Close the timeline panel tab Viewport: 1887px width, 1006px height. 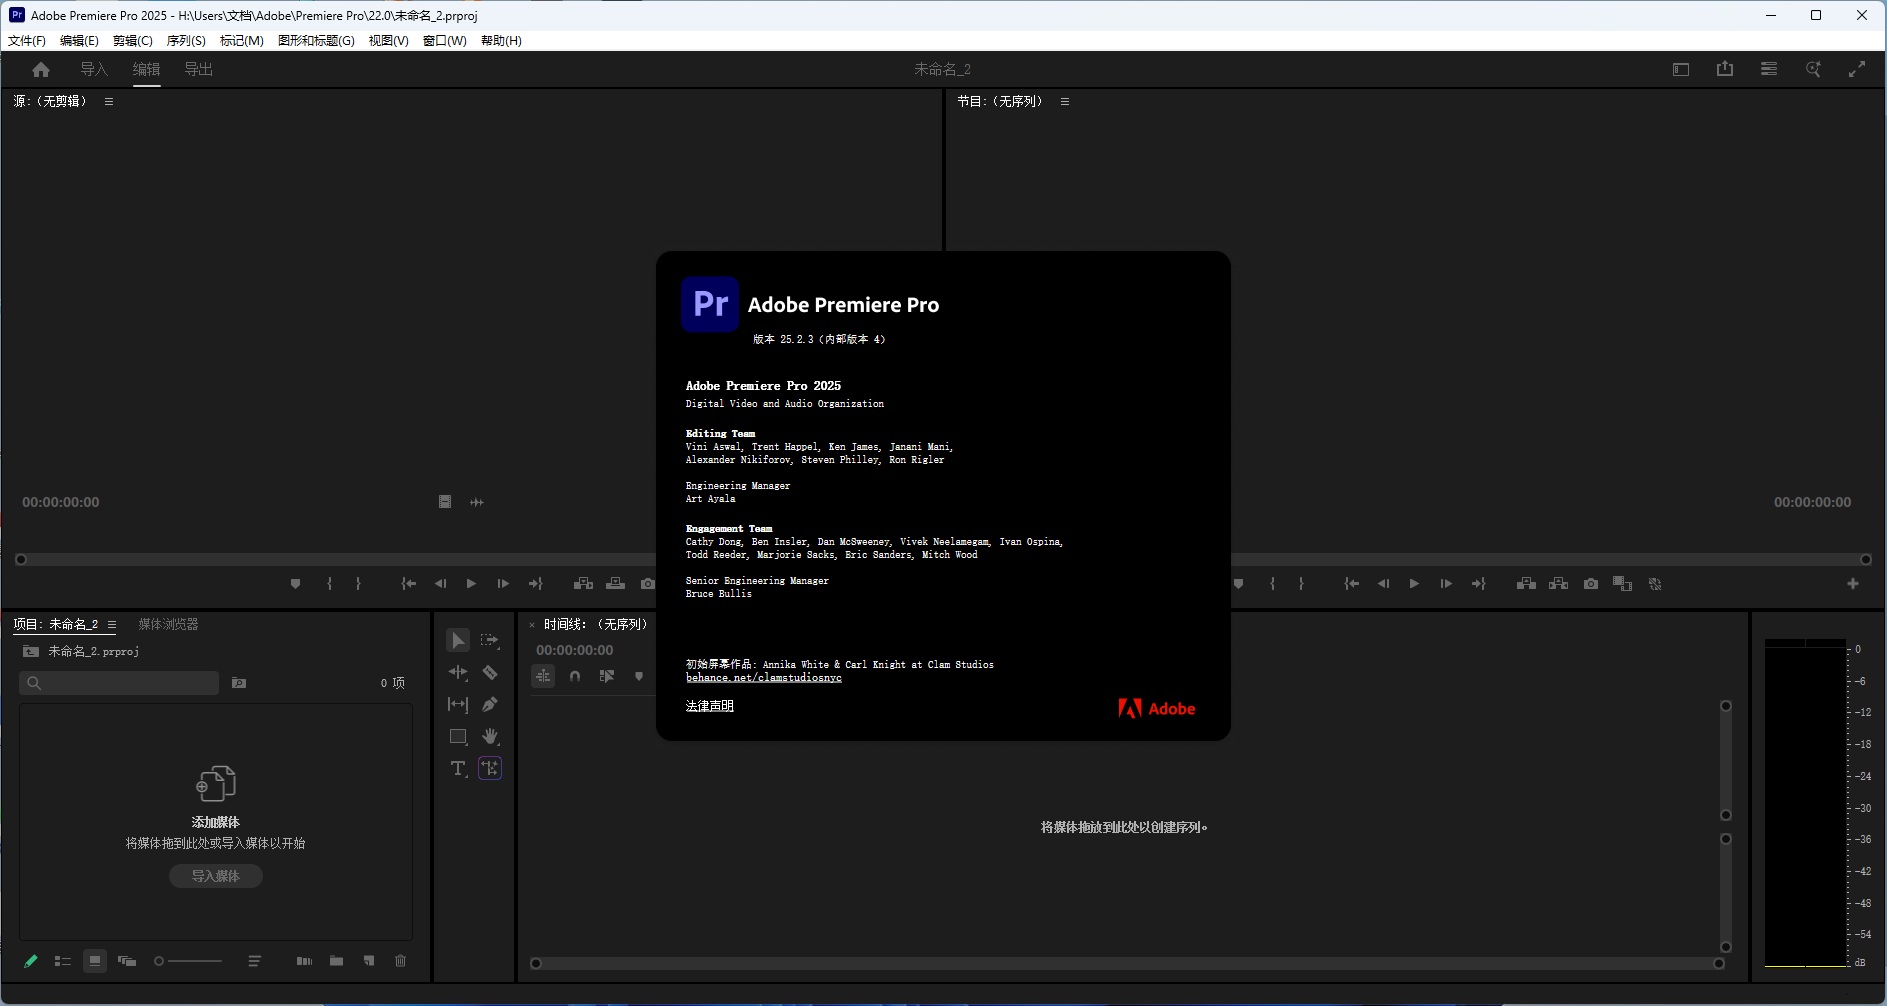point(532,625)
